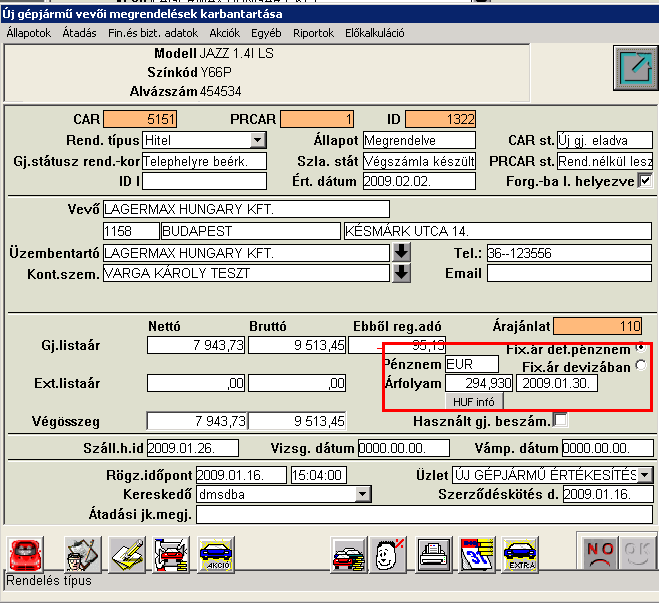Click the orange ID field 1322

pyautogui.click(x=440, y=119)
